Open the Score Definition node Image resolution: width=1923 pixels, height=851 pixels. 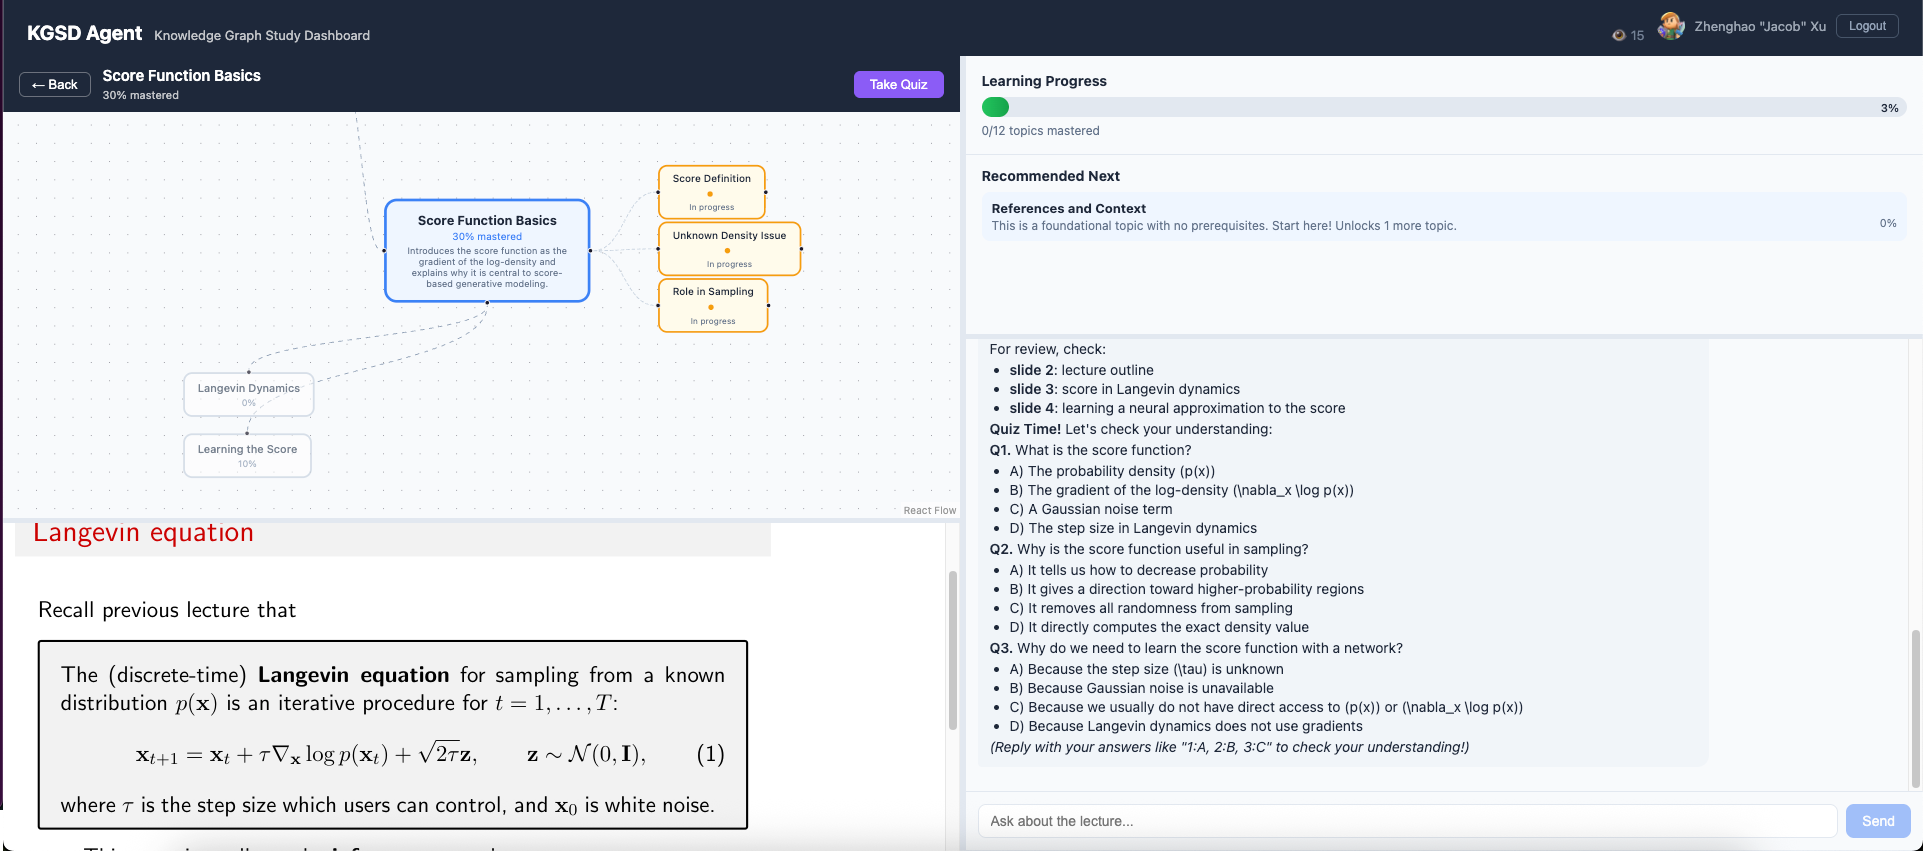coord(712,192)
